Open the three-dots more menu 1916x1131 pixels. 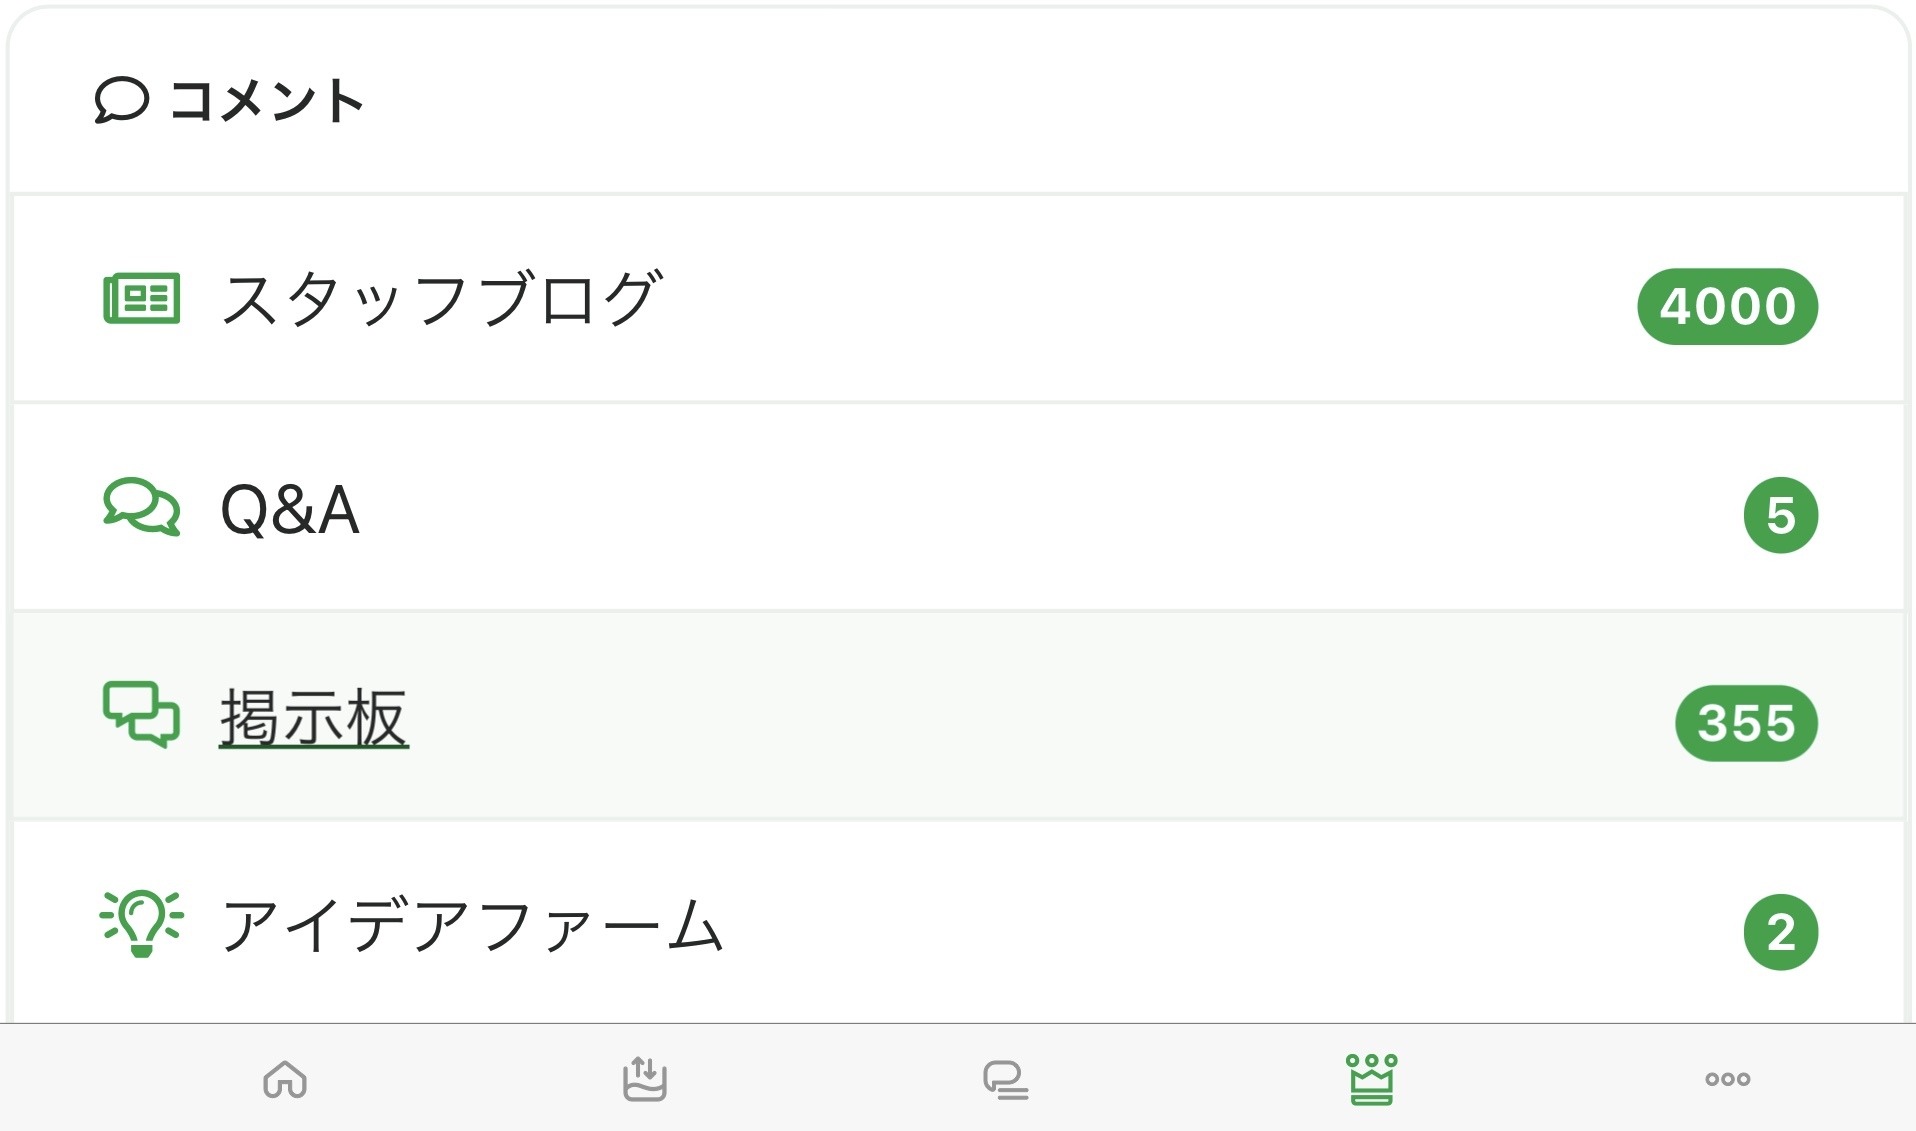1727,1079
